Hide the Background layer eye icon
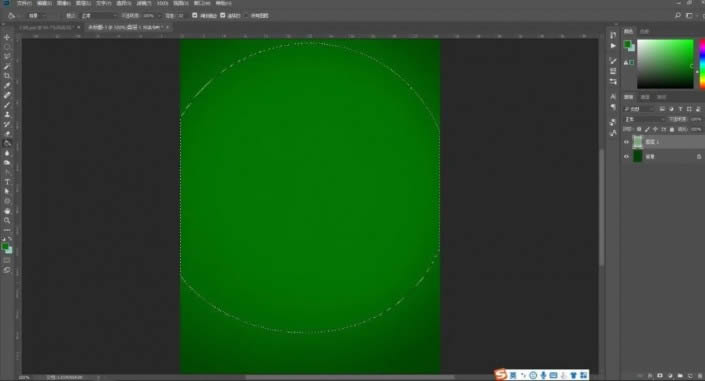The image size is (705, 381). coord(626,157)
